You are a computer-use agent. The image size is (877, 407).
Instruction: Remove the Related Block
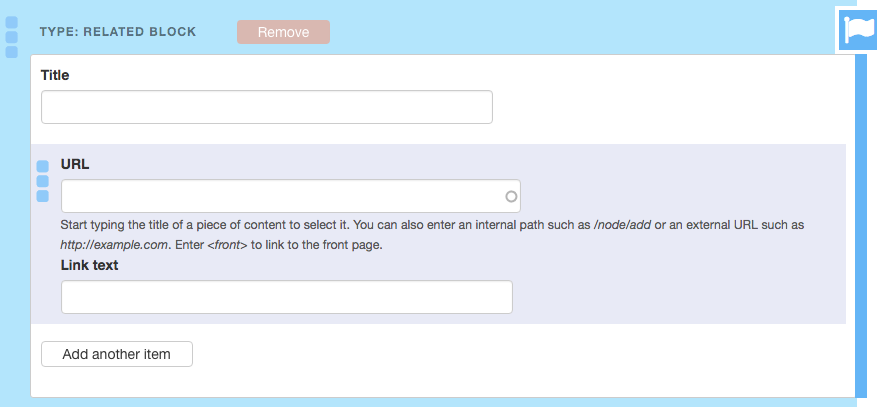tap(283, 32)
